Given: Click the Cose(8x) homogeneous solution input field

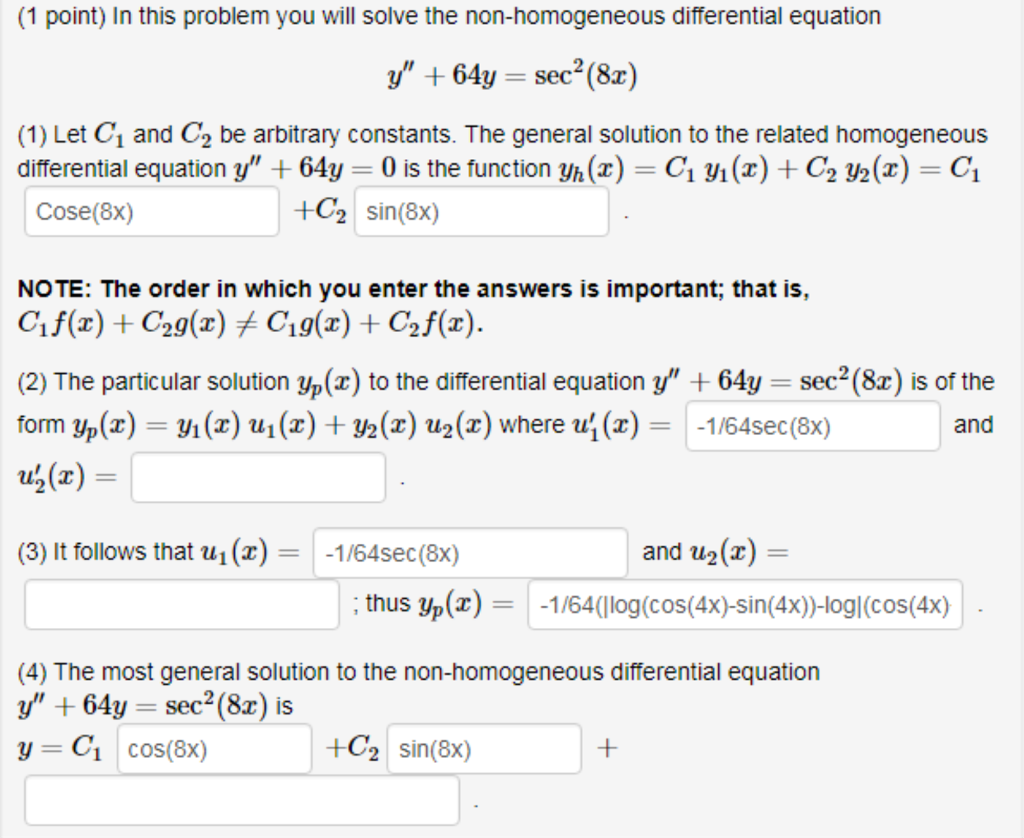Looking at the screenshot, I should tap(150, 210).
